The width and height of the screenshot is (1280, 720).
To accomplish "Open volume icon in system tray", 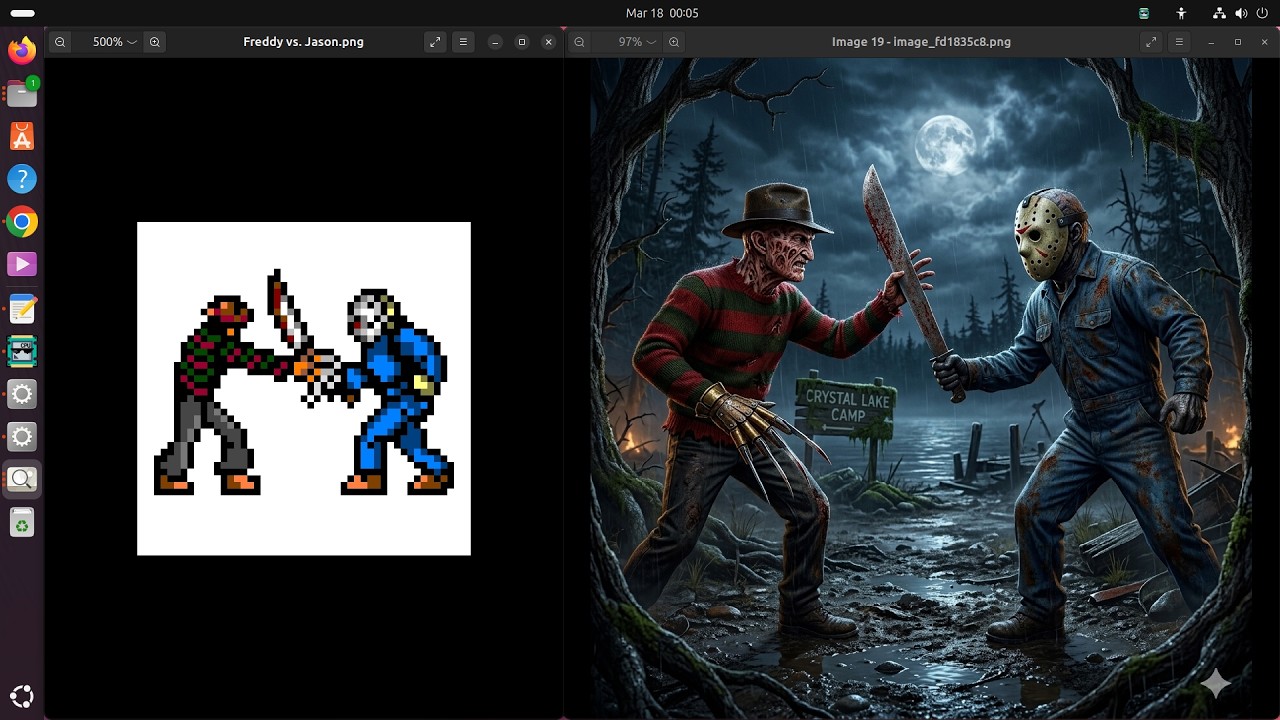I will pyautogui.click(x=1241, y=13).
